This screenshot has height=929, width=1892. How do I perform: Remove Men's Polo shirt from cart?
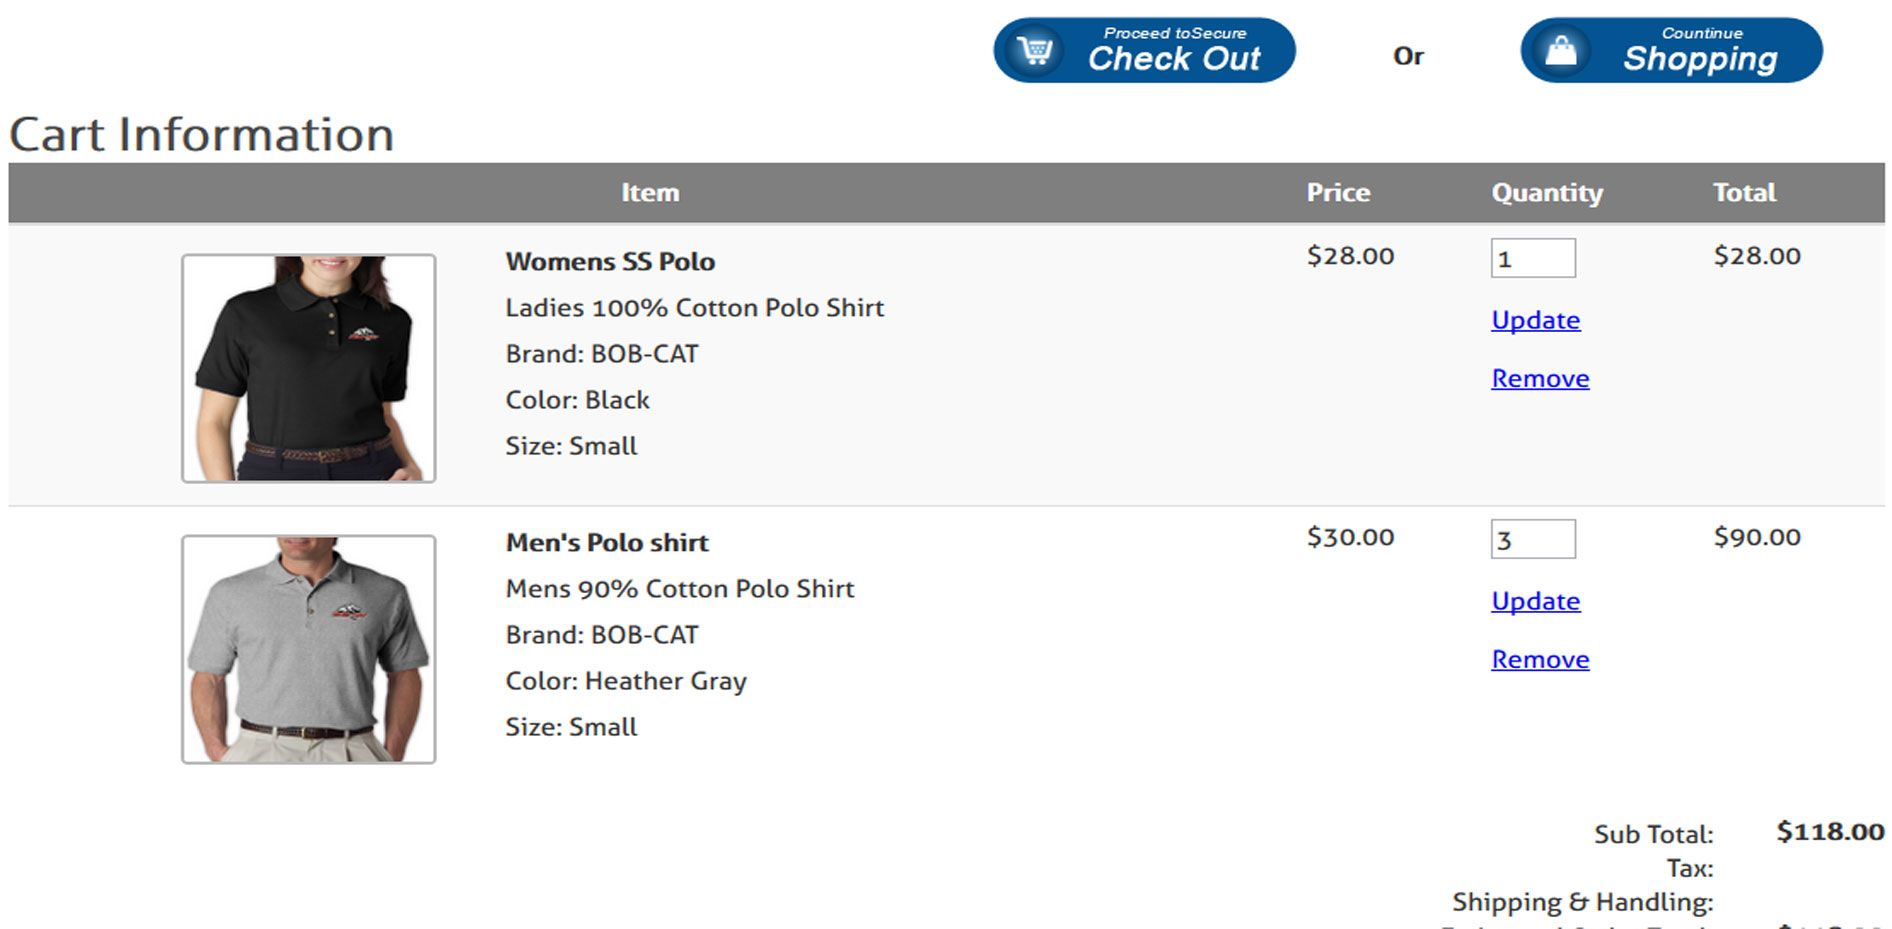1540,659
